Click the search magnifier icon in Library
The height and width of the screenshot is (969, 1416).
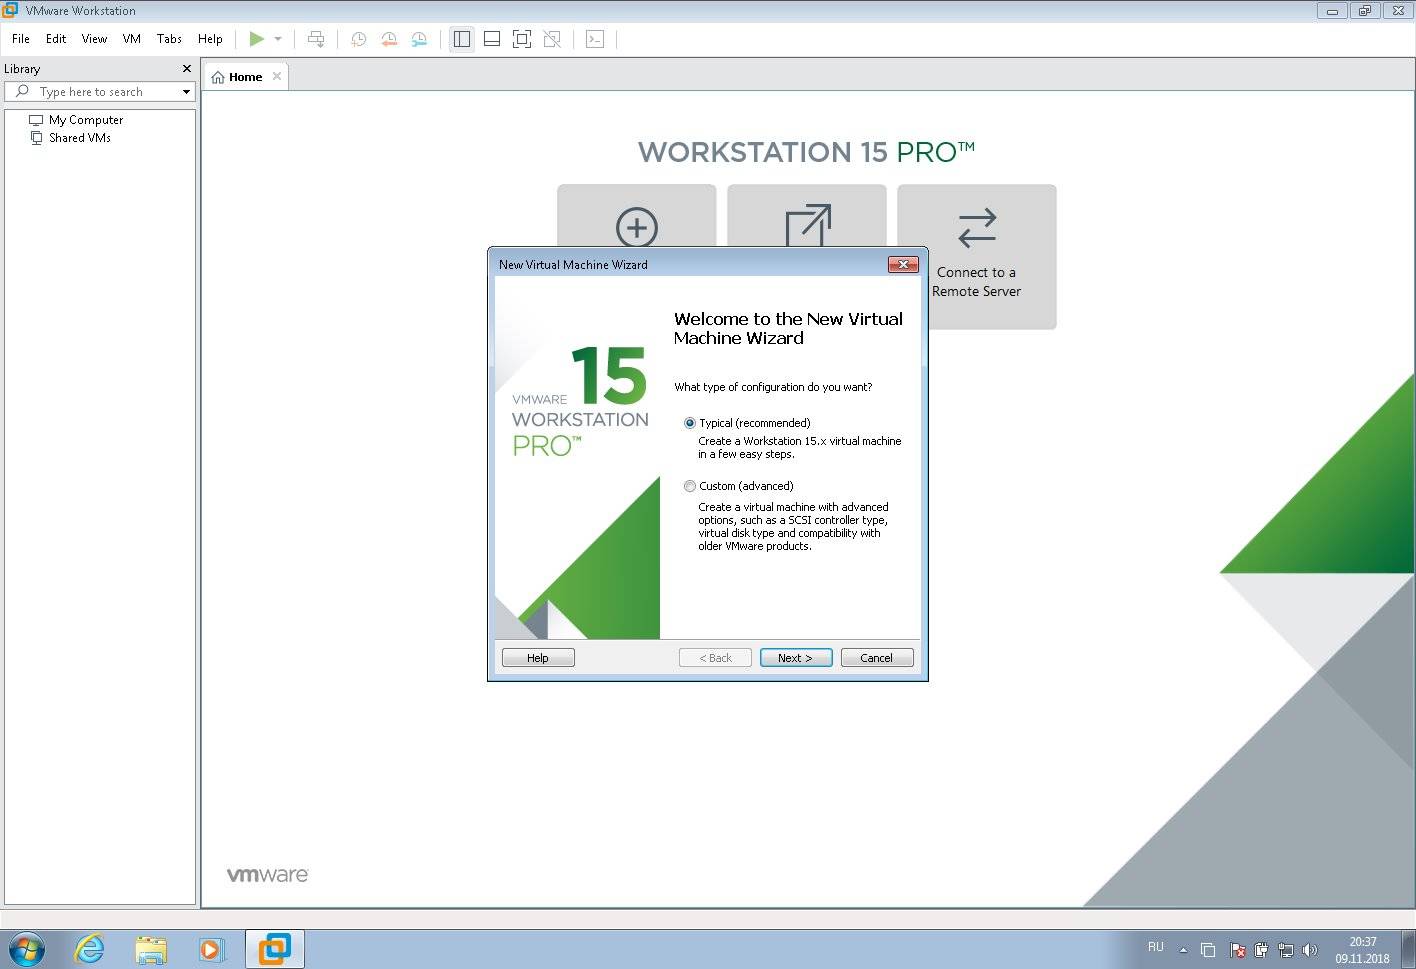(x=22, y=91)
